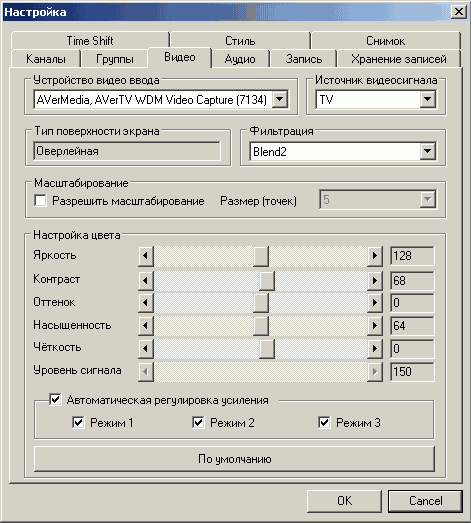Click right arrow of Яркость slider
Image resolution: width=471 pixels, height=523 pixels.
pyautogui.click(x=375, y=256)
